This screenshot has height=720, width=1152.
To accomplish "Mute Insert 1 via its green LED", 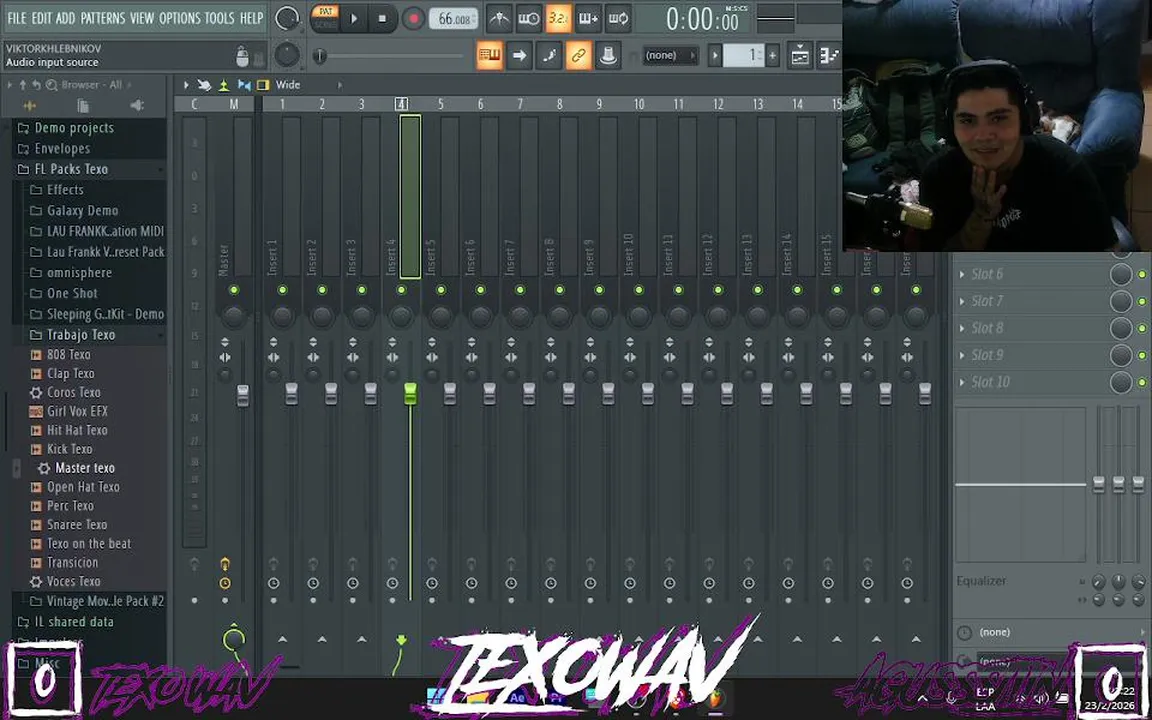I will pyautogui.click(x=282, y=290).
